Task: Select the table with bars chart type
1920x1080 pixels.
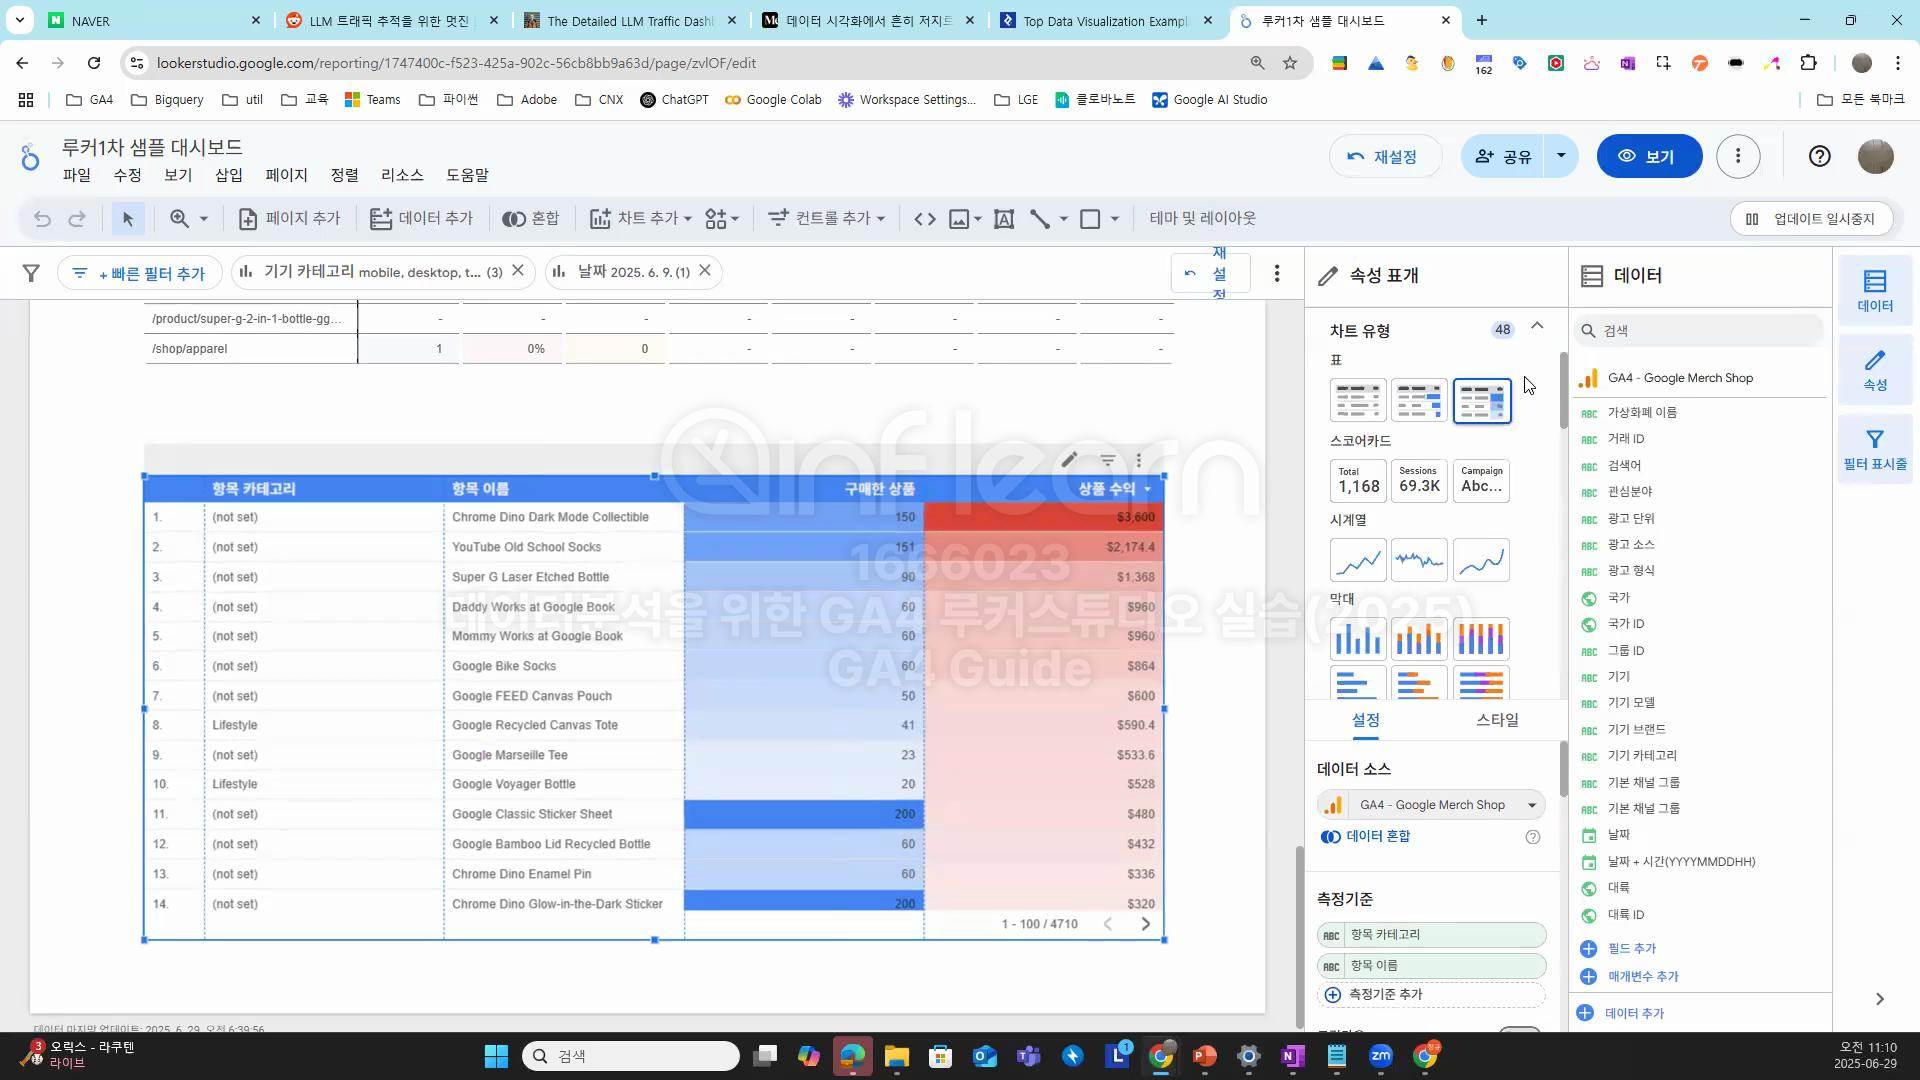Action: pyautogui.click(x=1419, y=400)
